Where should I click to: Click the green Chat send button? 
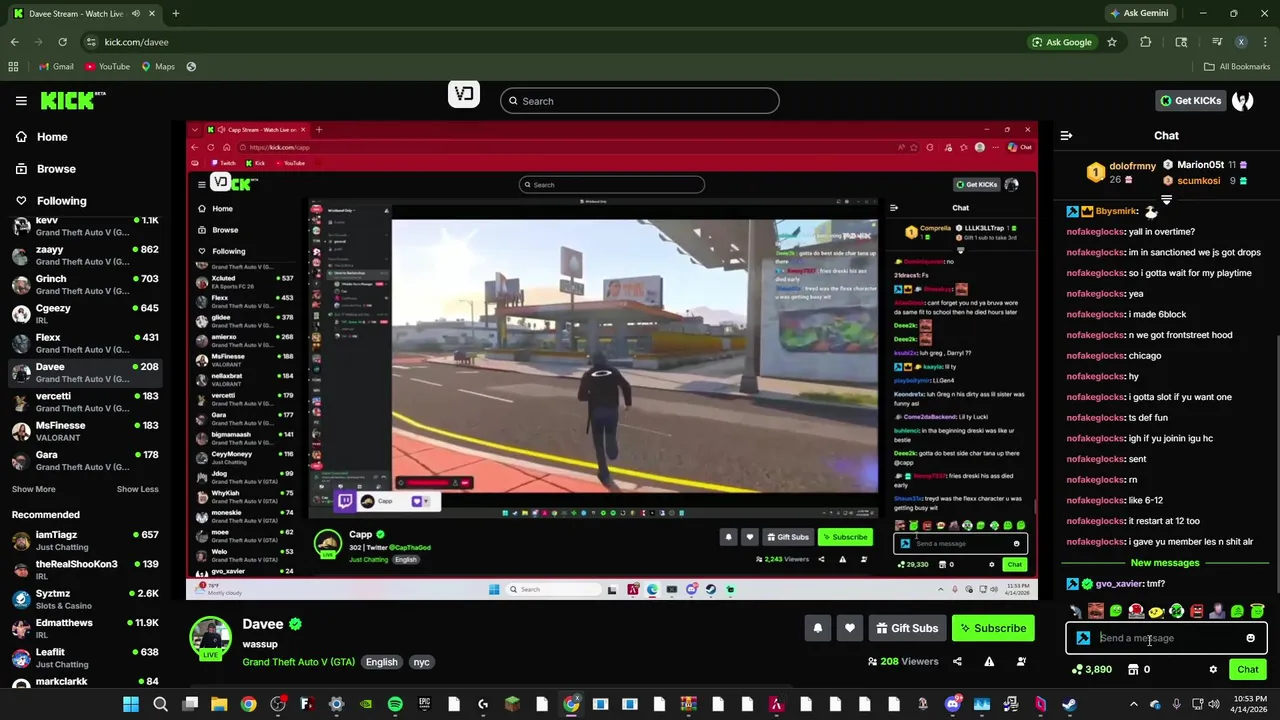pos(1248,669)
